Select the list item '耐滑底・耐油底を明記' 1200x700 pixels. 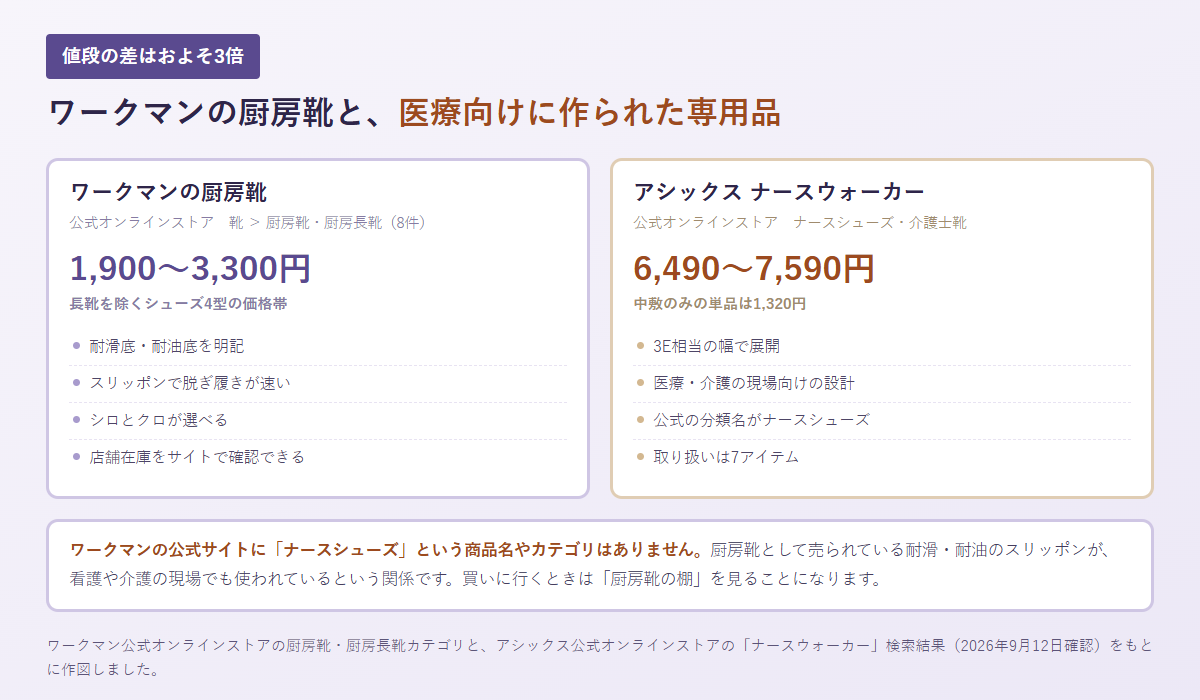click(319, 346)
